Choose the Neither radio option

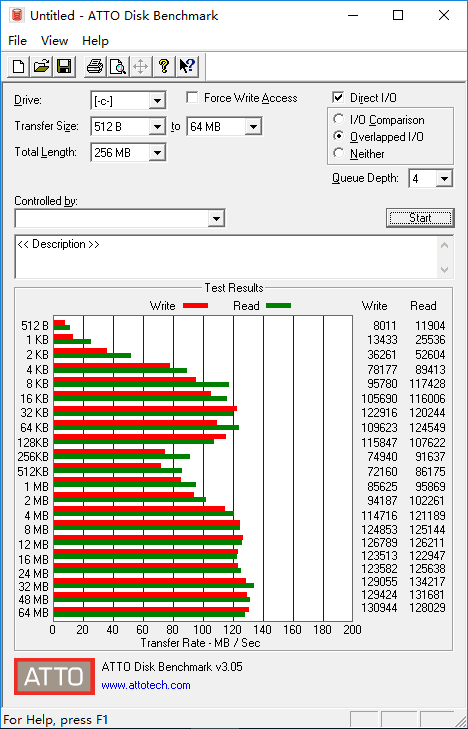[x=339, y=153]
